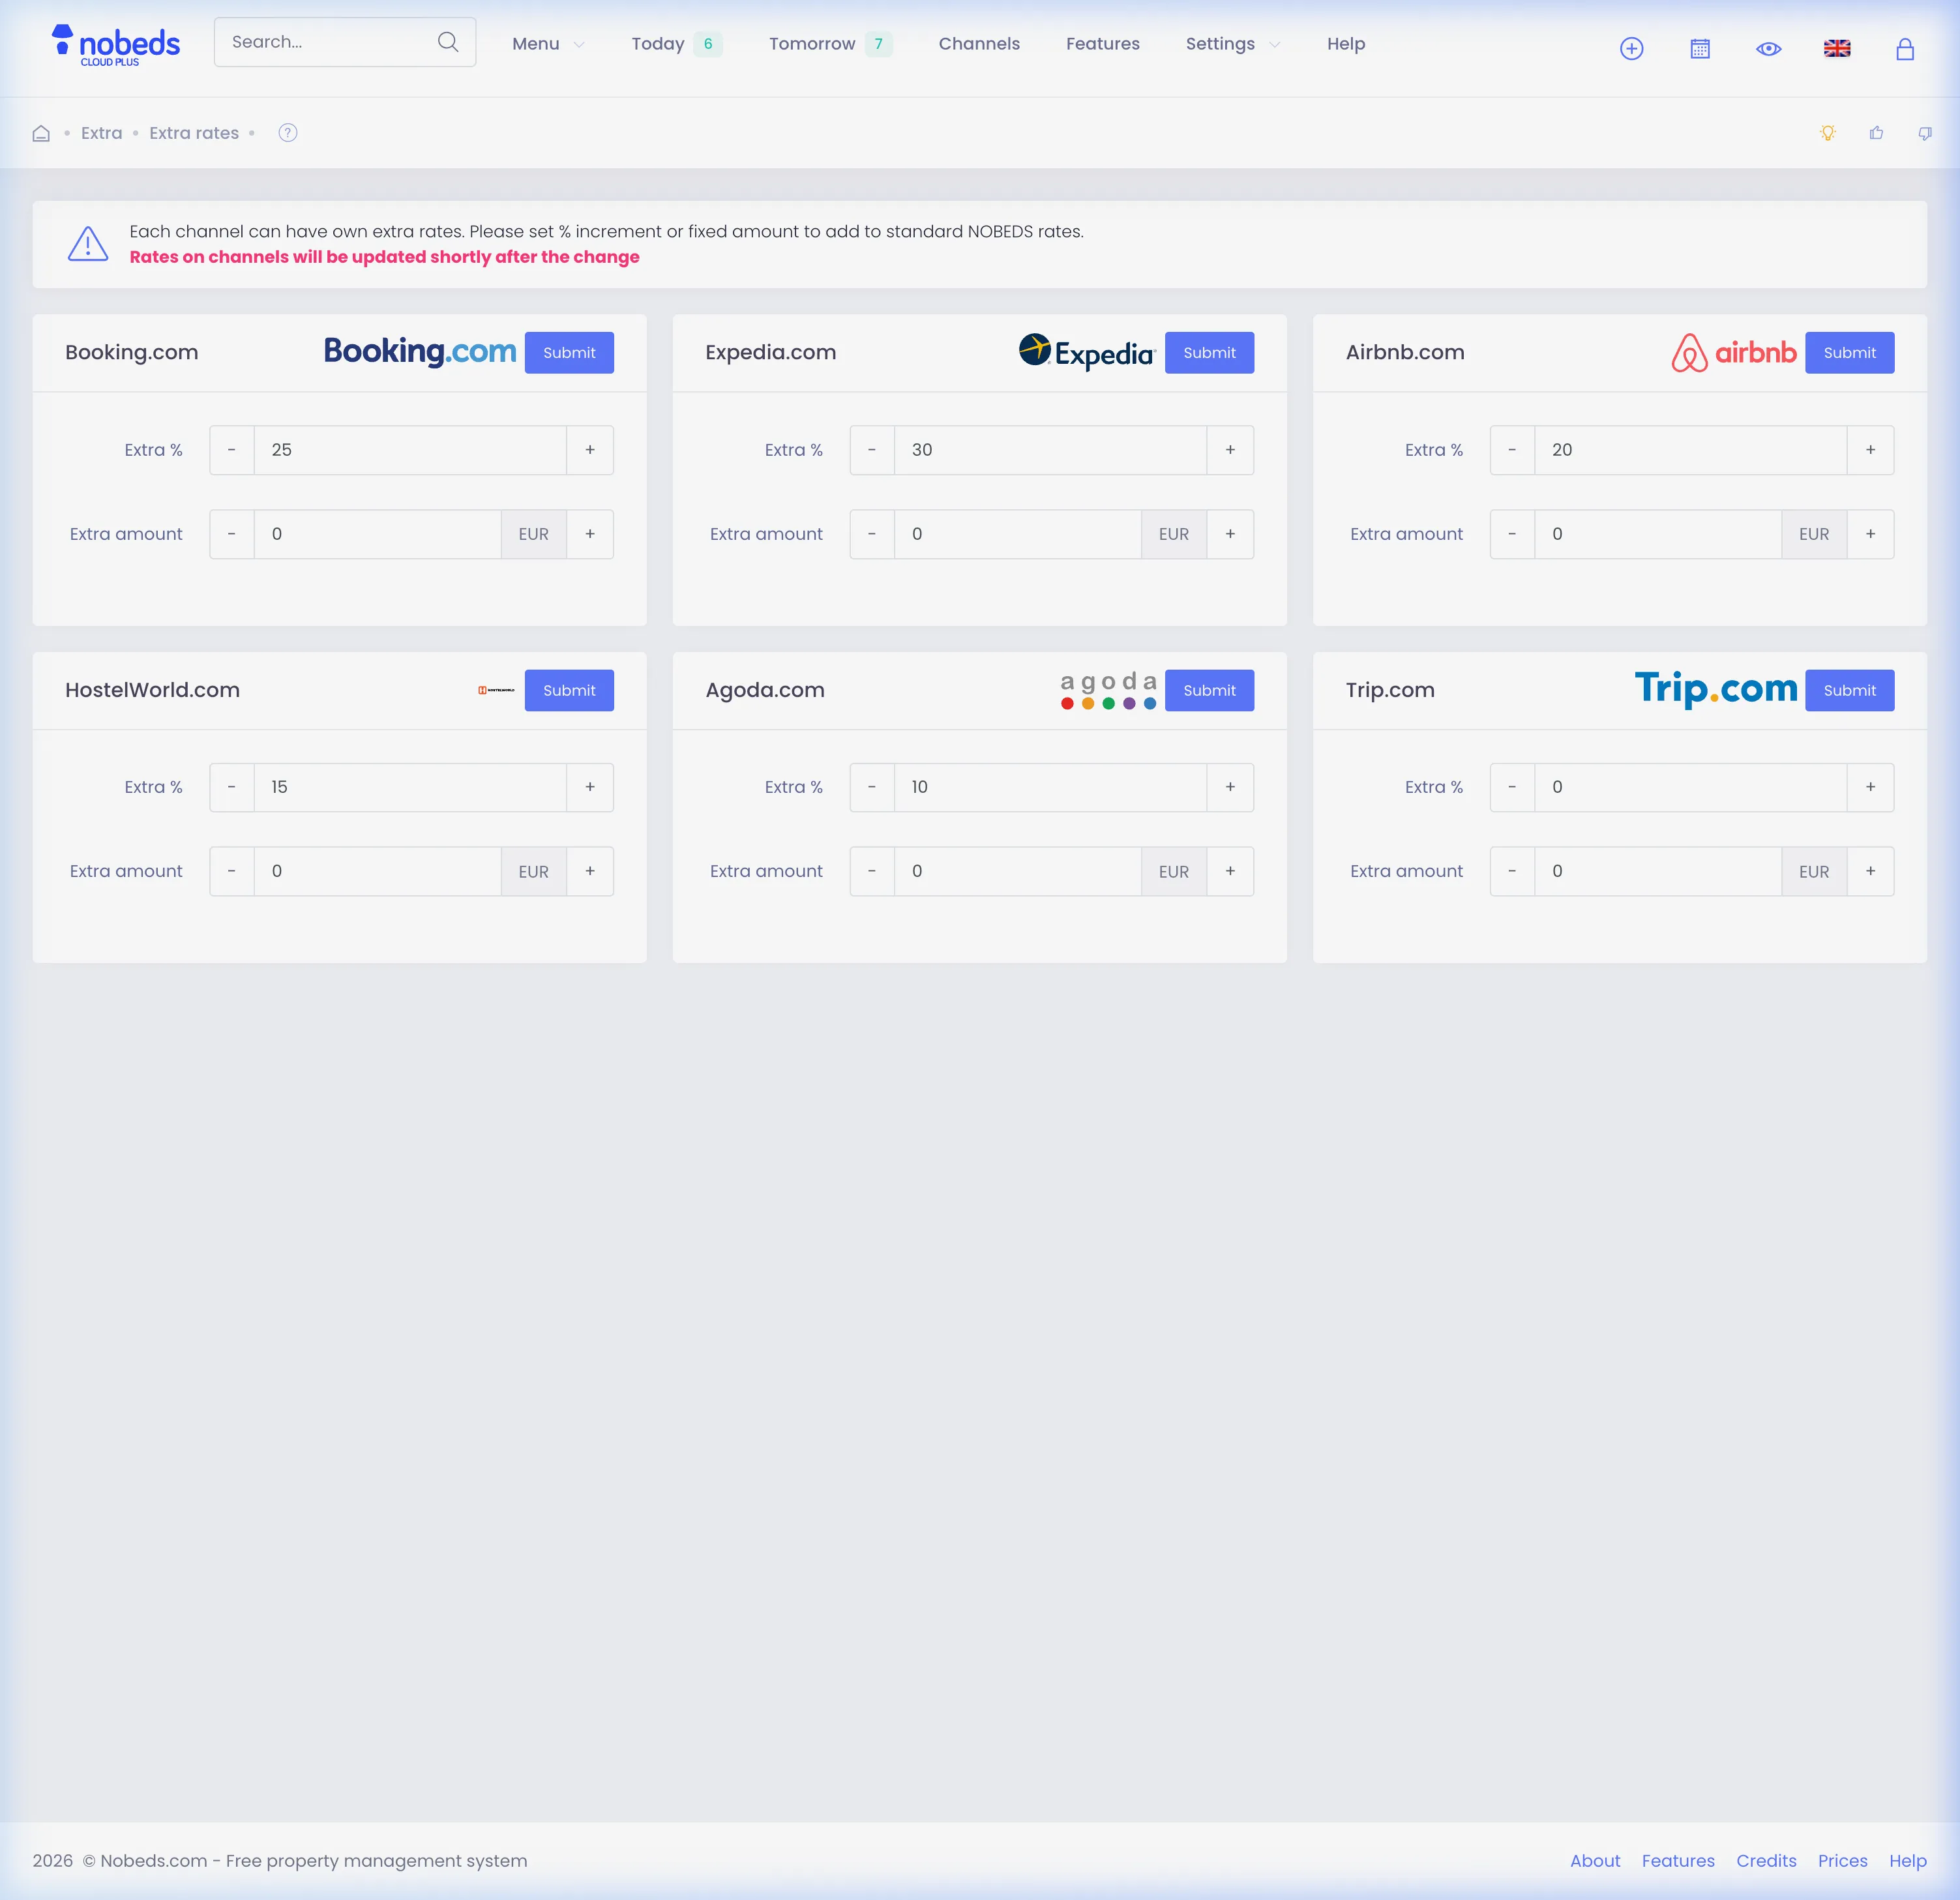Expand the Menu dropdown
Screen dimensions: 1960x1900
click(548, 44)
